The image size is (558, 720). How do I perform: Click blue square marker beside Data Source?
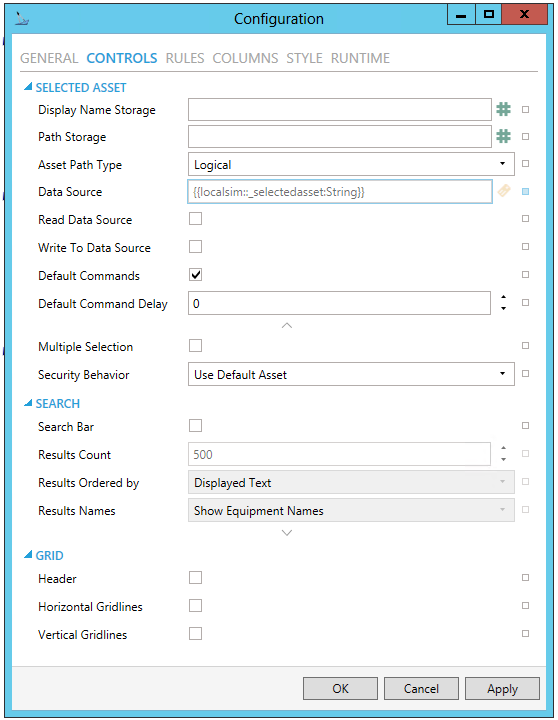525,191
